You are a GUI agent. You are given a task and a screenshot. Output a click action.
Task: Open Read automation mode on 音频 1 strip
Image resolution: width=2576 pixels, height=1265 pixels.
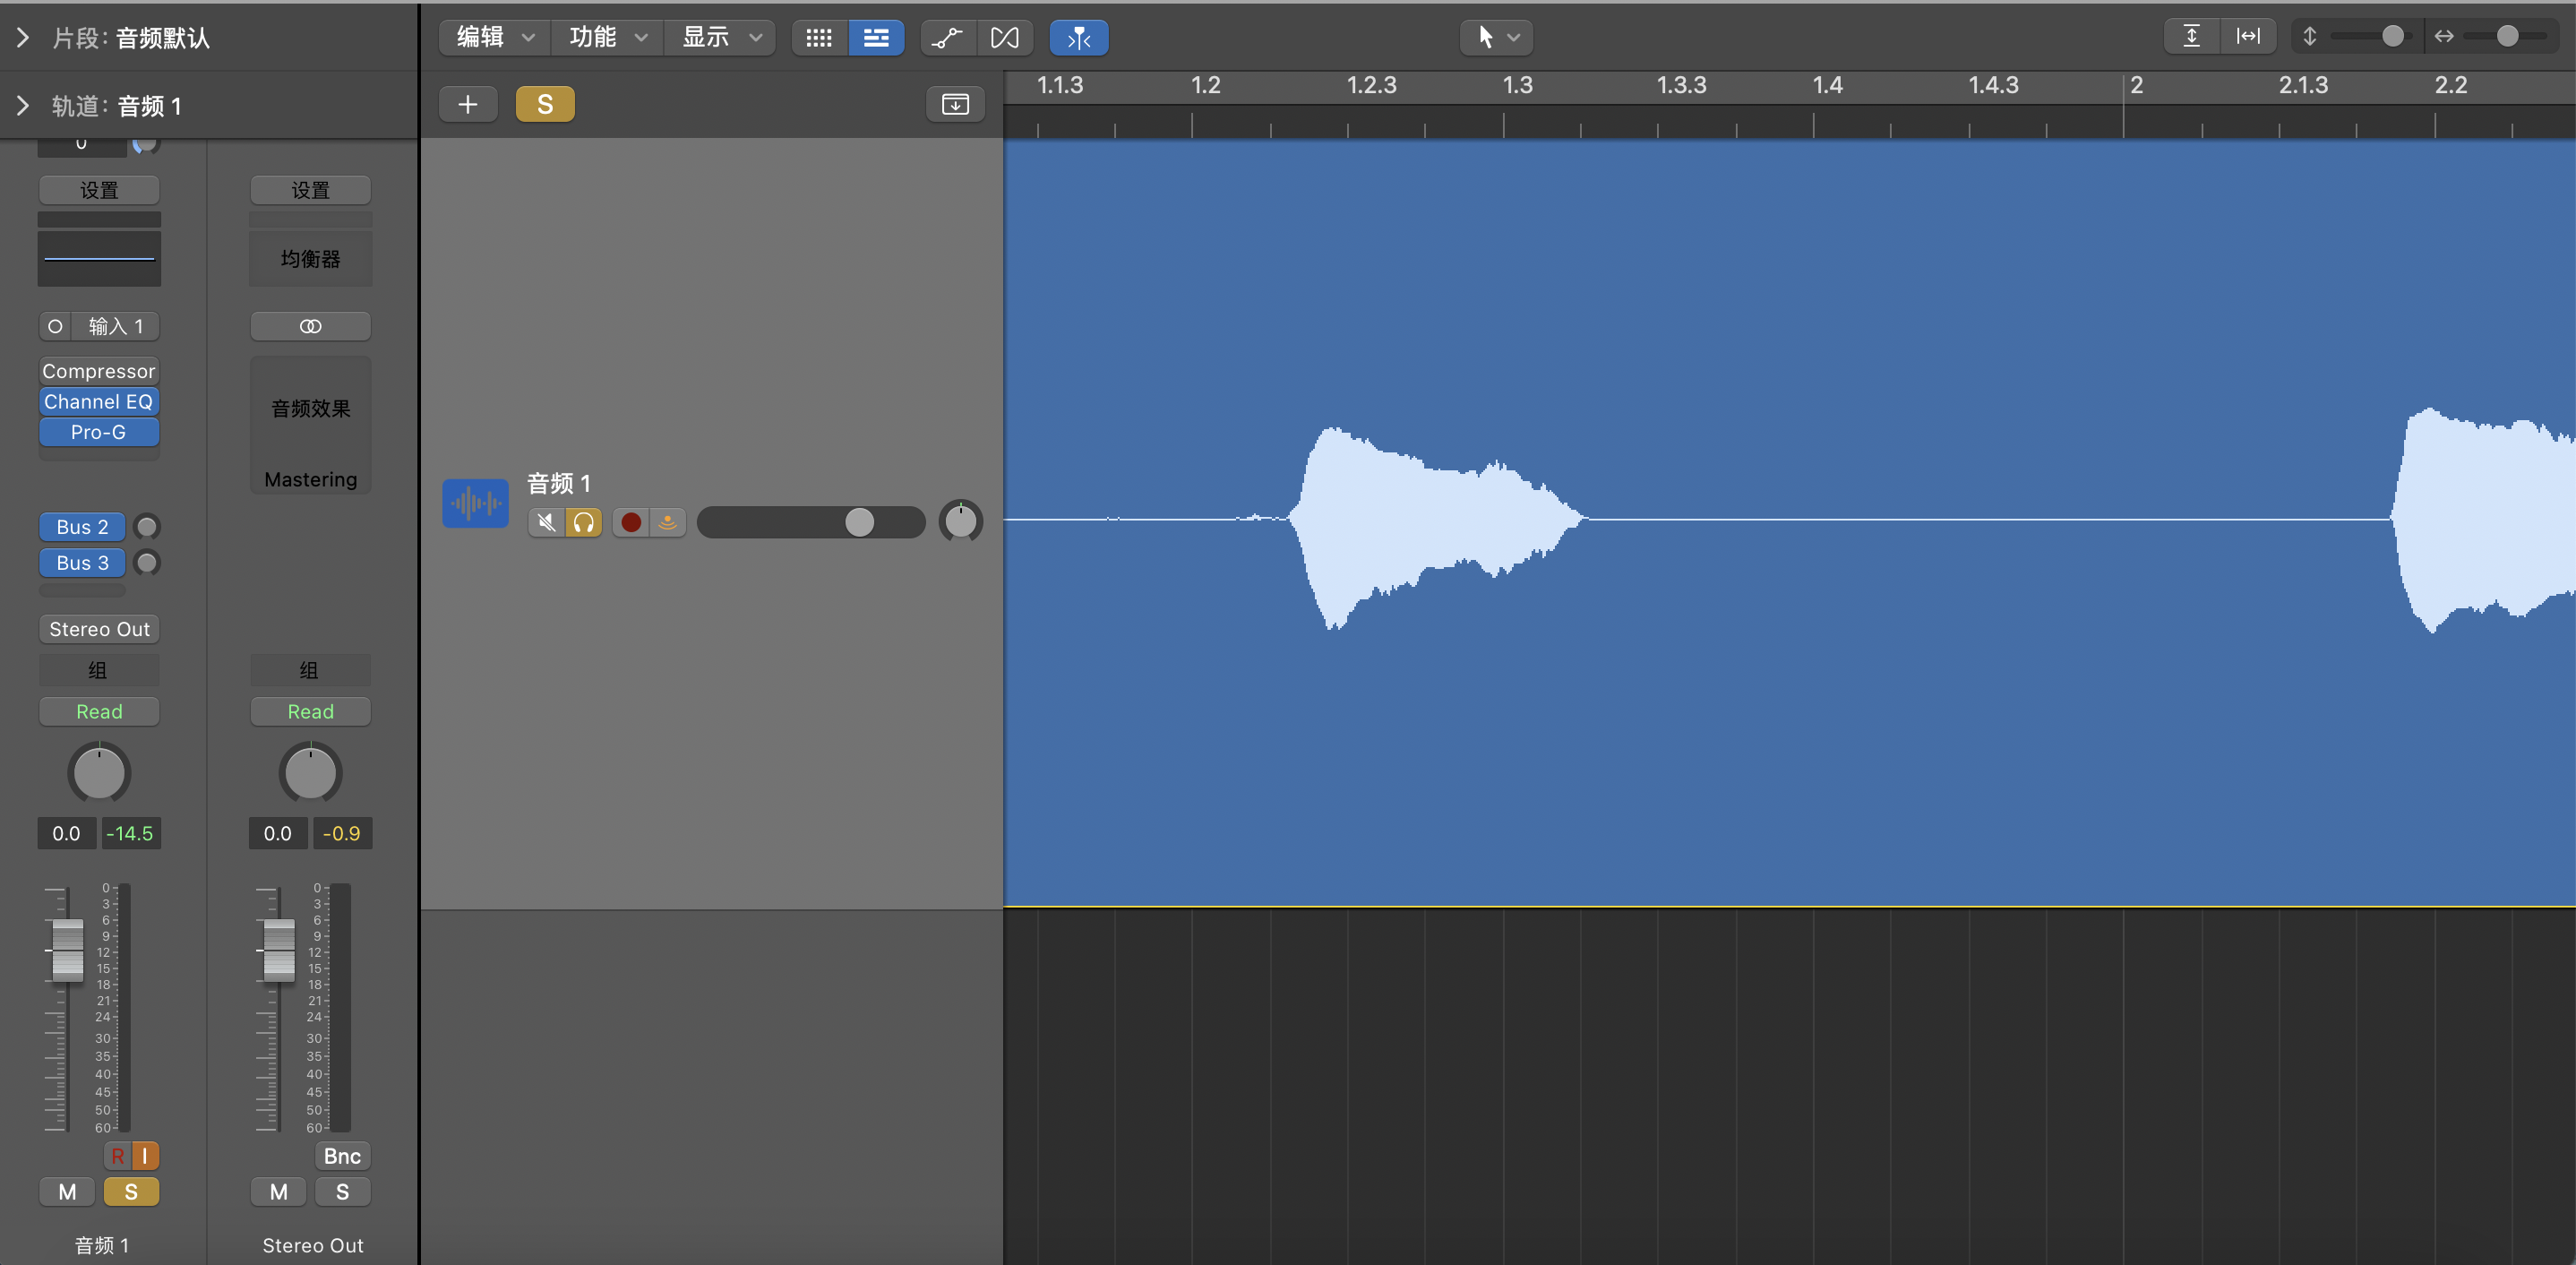(x=99, y=711)
